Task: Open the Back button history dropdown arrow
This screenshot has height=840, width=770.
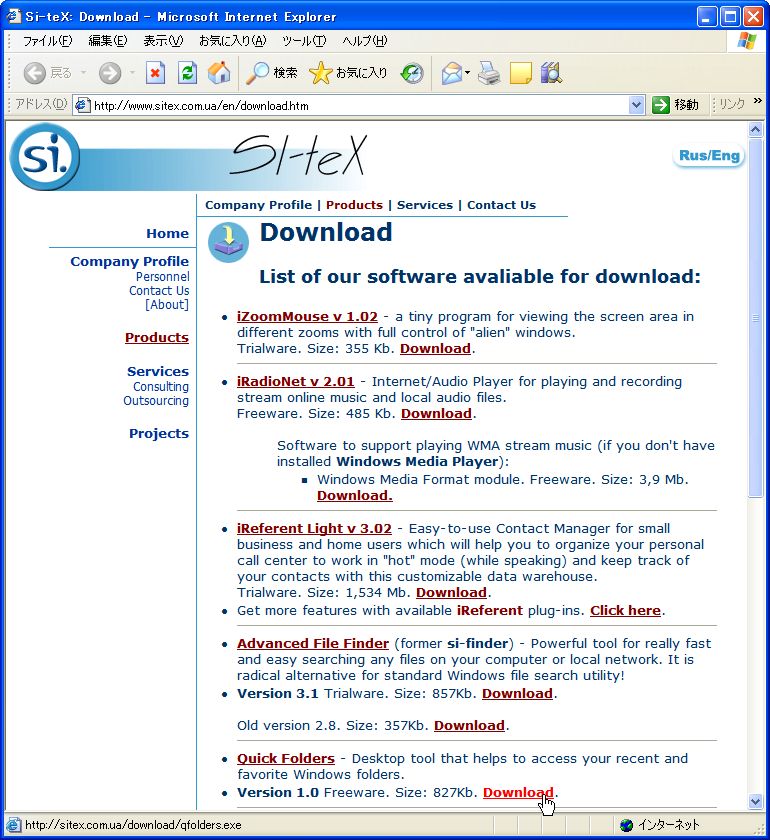Action: tap(84, 73)
